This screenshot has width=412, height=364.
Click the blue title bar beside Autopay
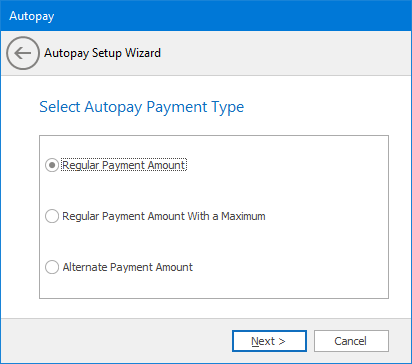[x=233, y=16]
